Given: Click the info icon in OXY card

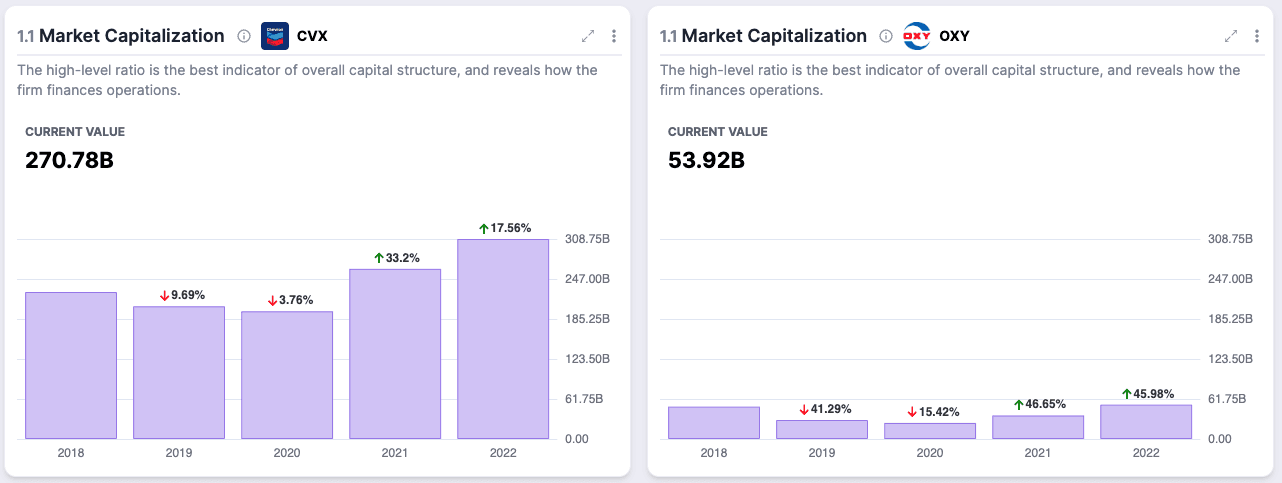Looking at the screenshot, I should click(886, 36).
